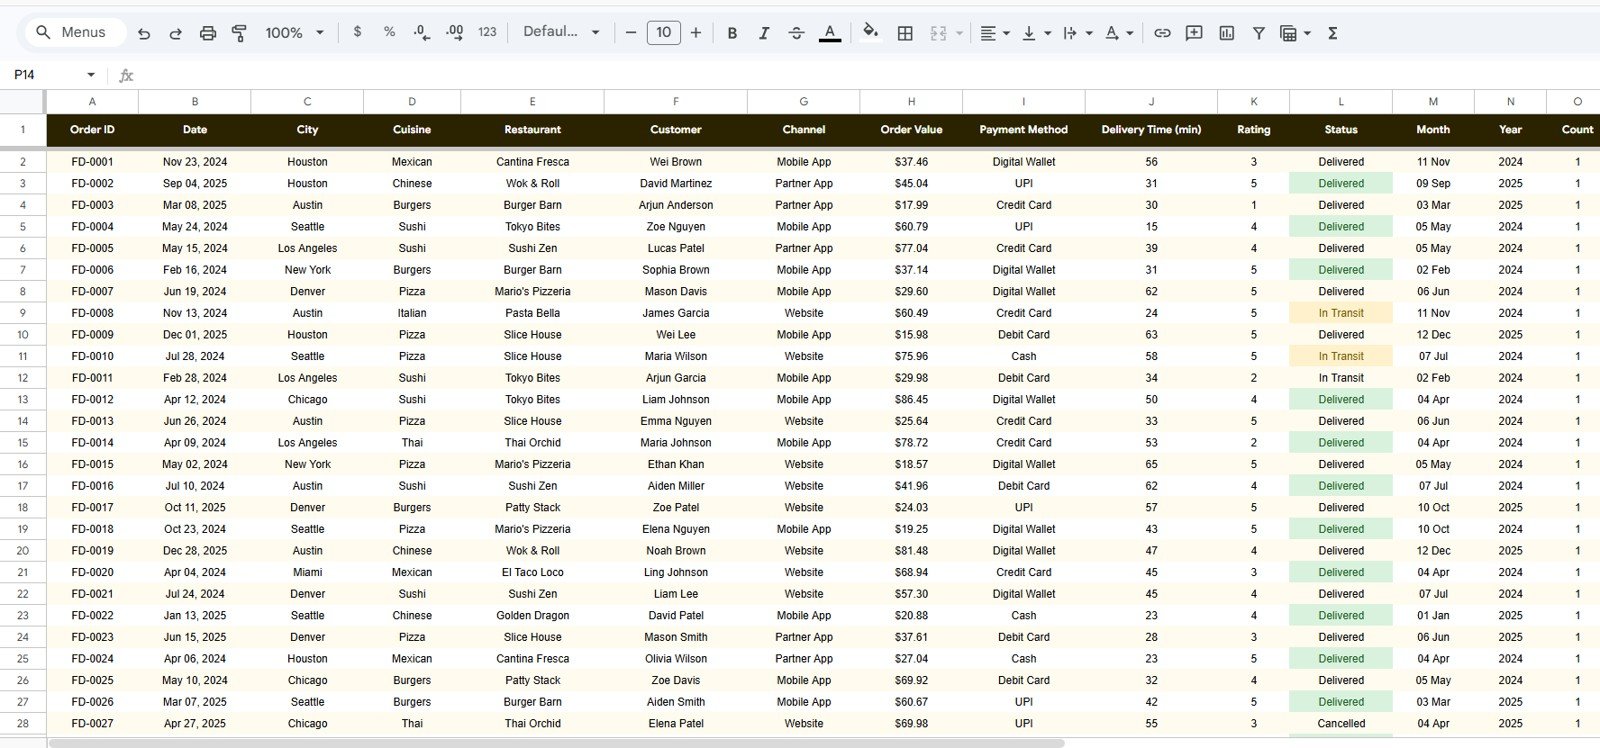This screenshot has height=748, width=1600.
Task: Decrease font size with minus button
Action: (x=630, y=33)
